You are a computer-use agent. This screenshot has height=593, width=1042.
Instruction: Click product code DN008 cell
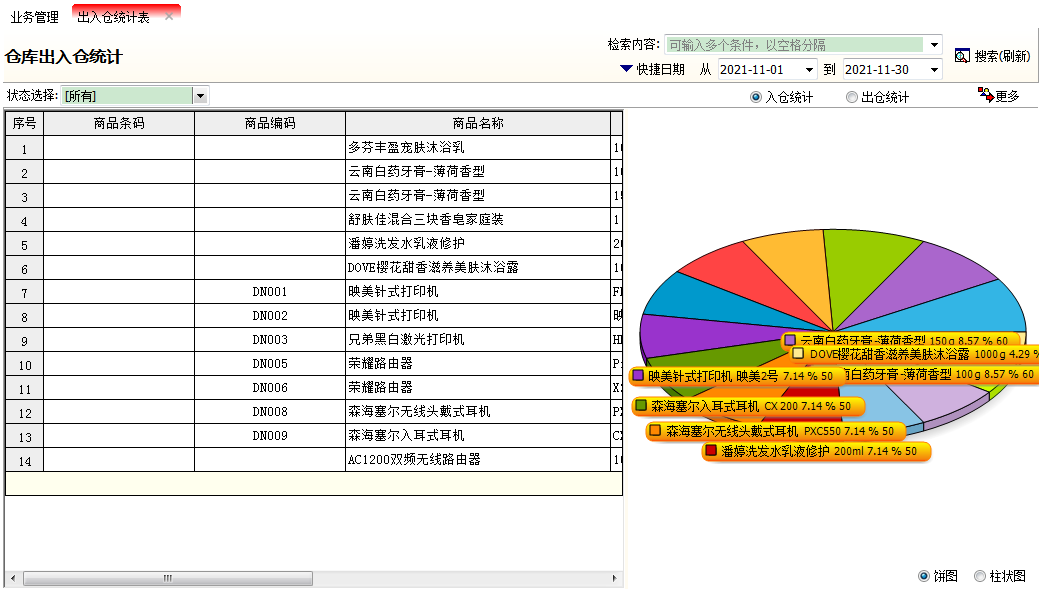270,412
